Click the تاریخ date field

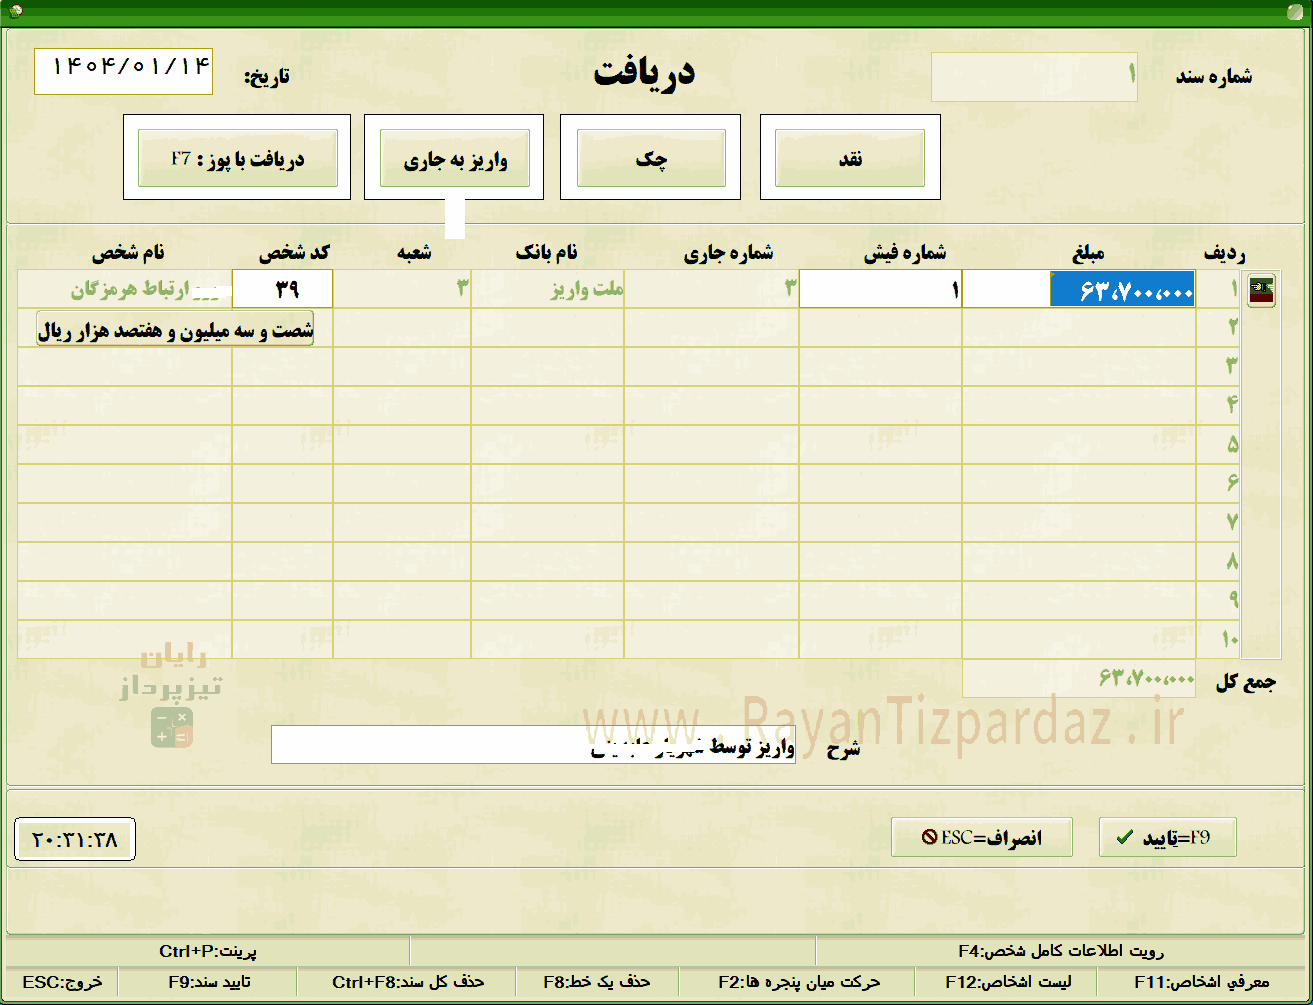coord(123,71)
